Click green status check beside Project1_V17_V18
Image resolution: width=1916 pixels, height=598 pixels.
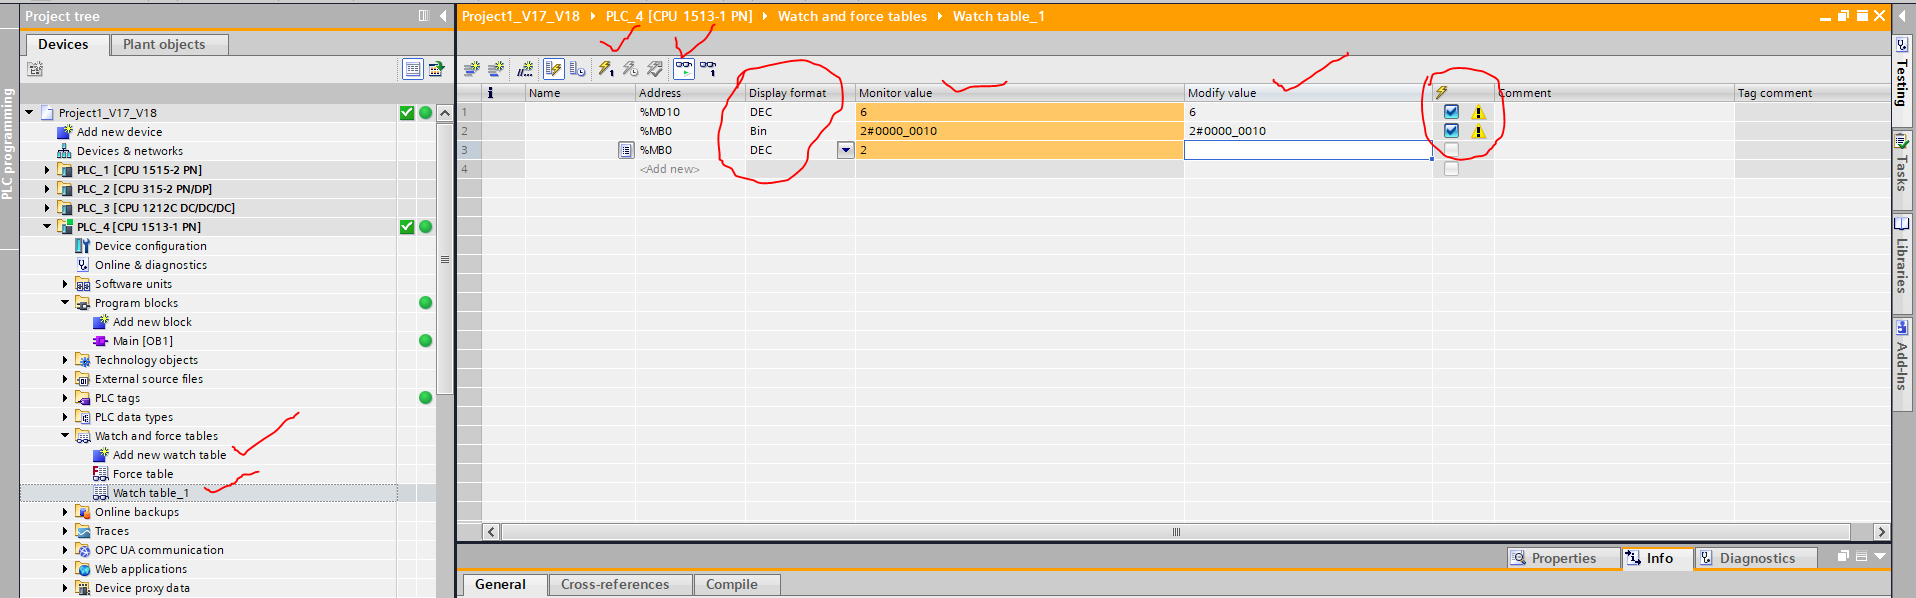[407, 113]
